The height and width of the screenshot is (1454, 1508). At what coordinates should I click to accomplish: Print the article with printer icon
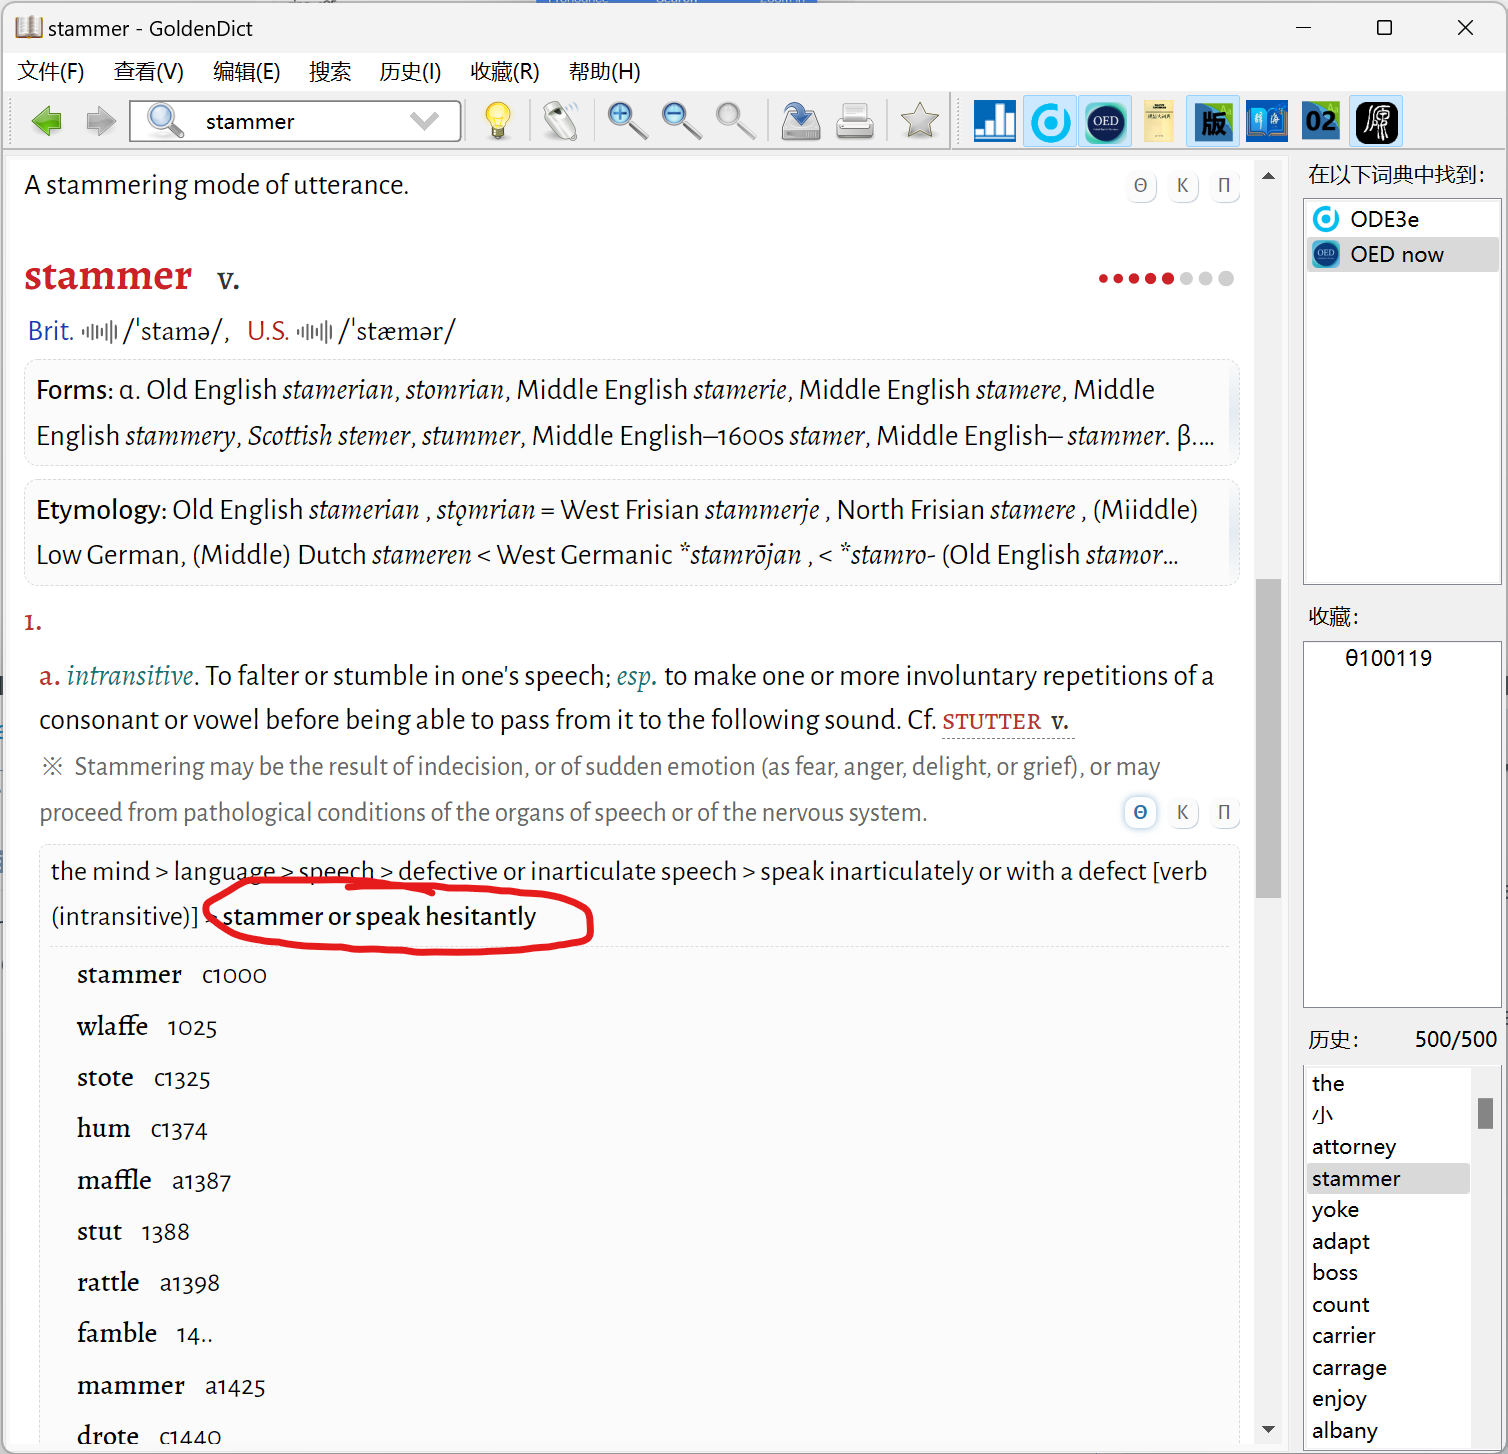(x=855, y=121)
